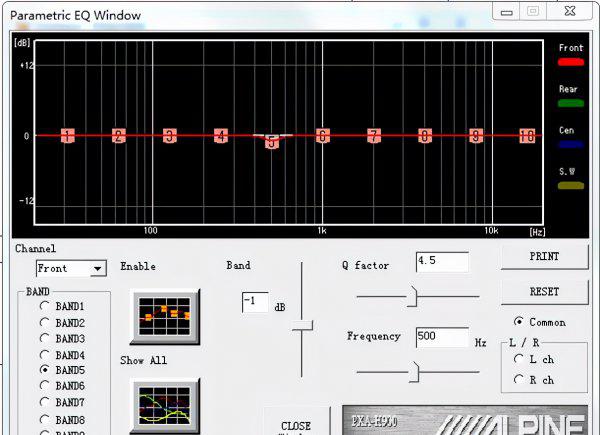
Task: Select the R ch radio button
Action: [x=518, y=378]
